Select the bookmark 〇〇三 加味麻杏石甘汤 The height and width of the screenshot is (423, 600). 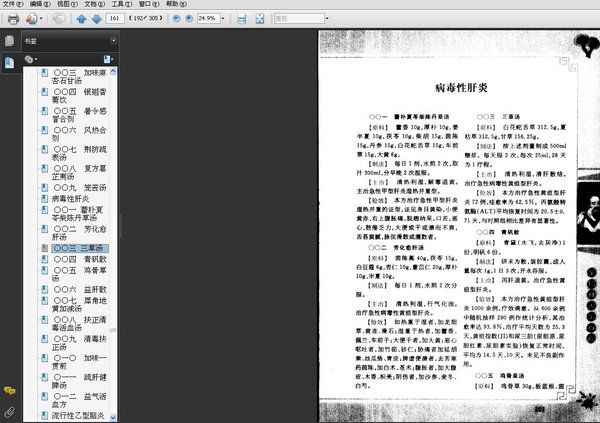tap(79, 77)
